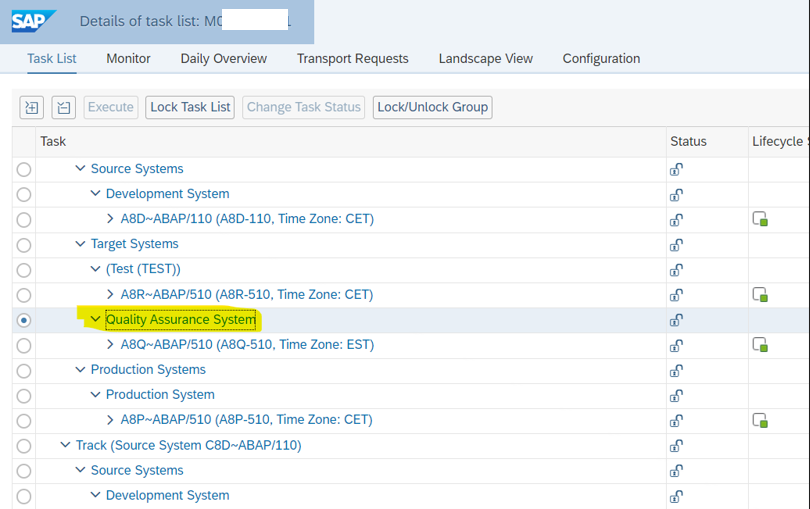Expand the A8R~ABAP/510 node
This screenshot has width=810, height=509.
[x=110, y=294]
